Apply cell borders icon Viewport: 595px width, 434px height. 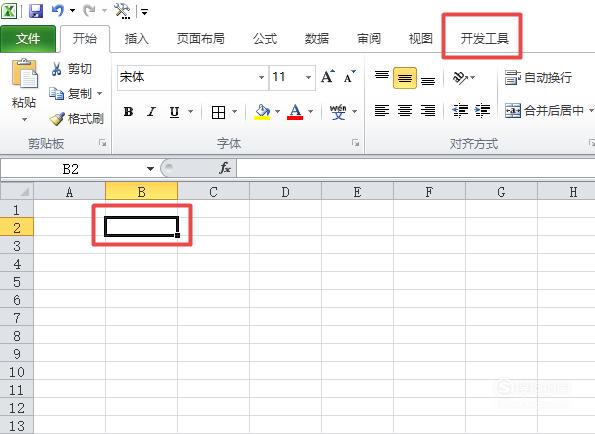click(x=219, y=112)
